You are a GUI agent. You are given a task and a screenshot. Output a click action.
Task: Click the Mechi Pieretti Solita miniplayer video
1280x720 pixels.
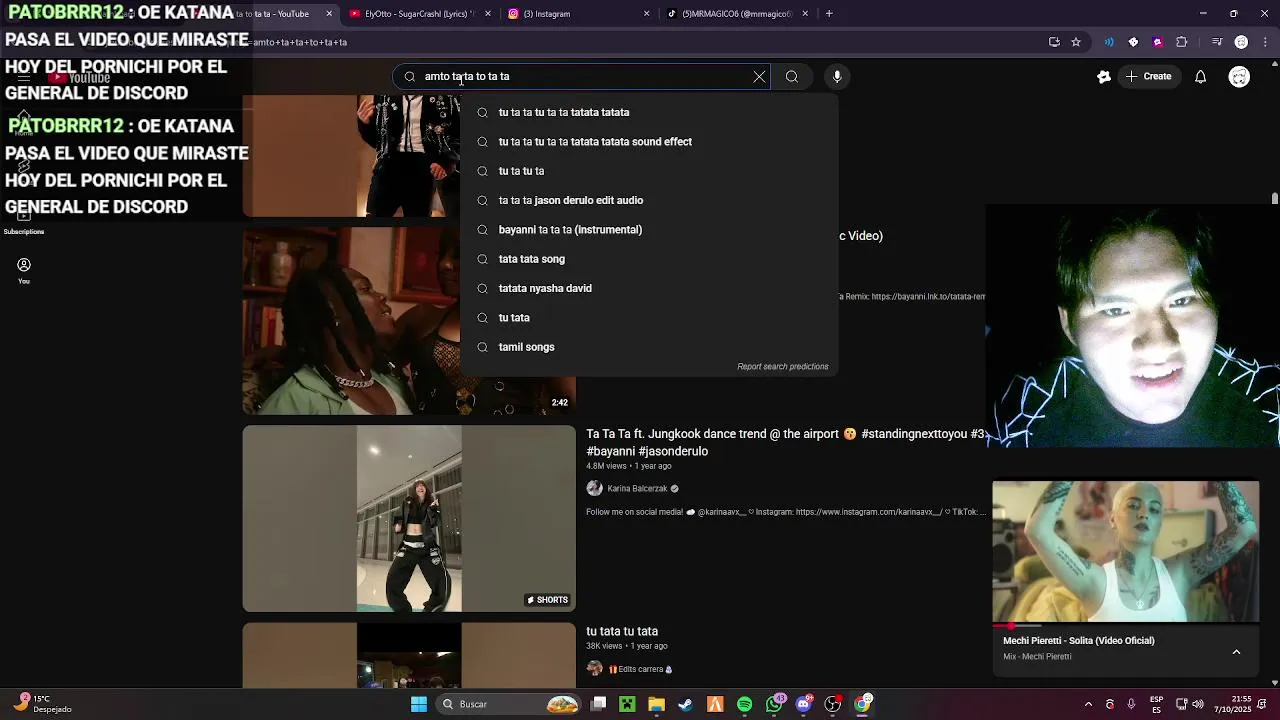point(1126,553)
